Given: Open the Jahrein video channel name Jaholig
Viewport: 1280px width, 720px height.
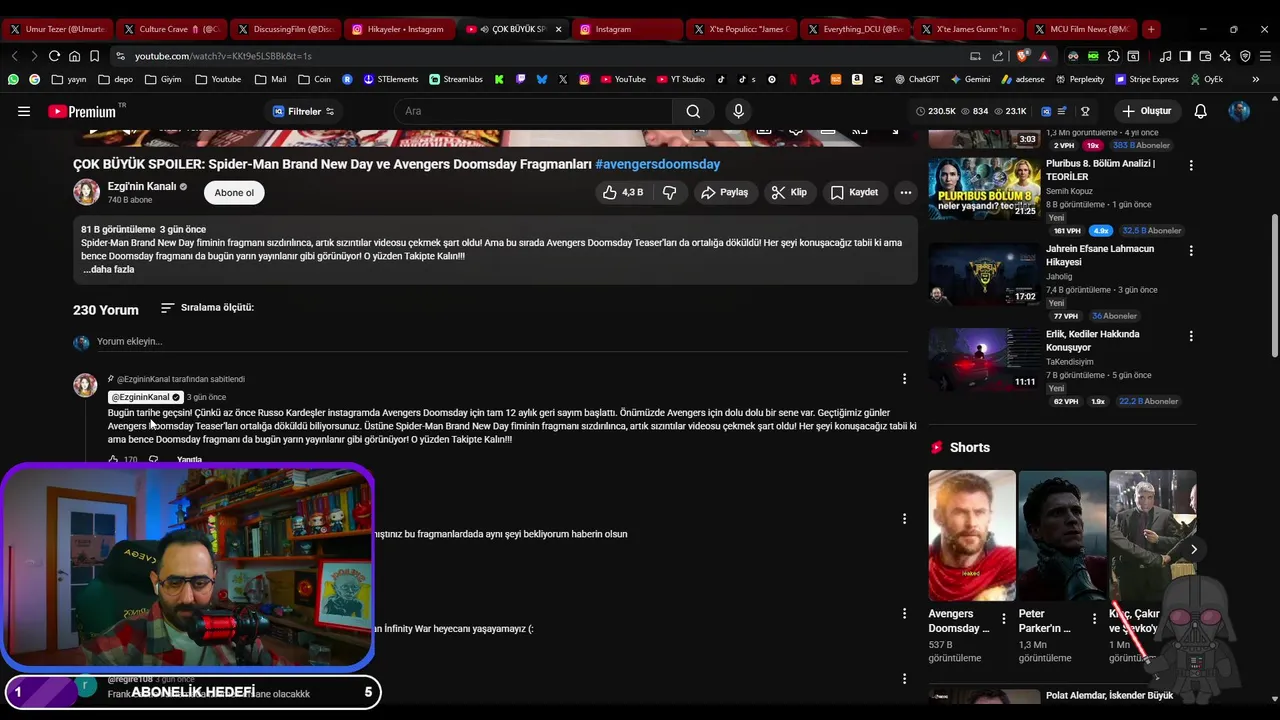Looking at the screenshot, I should point(1059,277).
